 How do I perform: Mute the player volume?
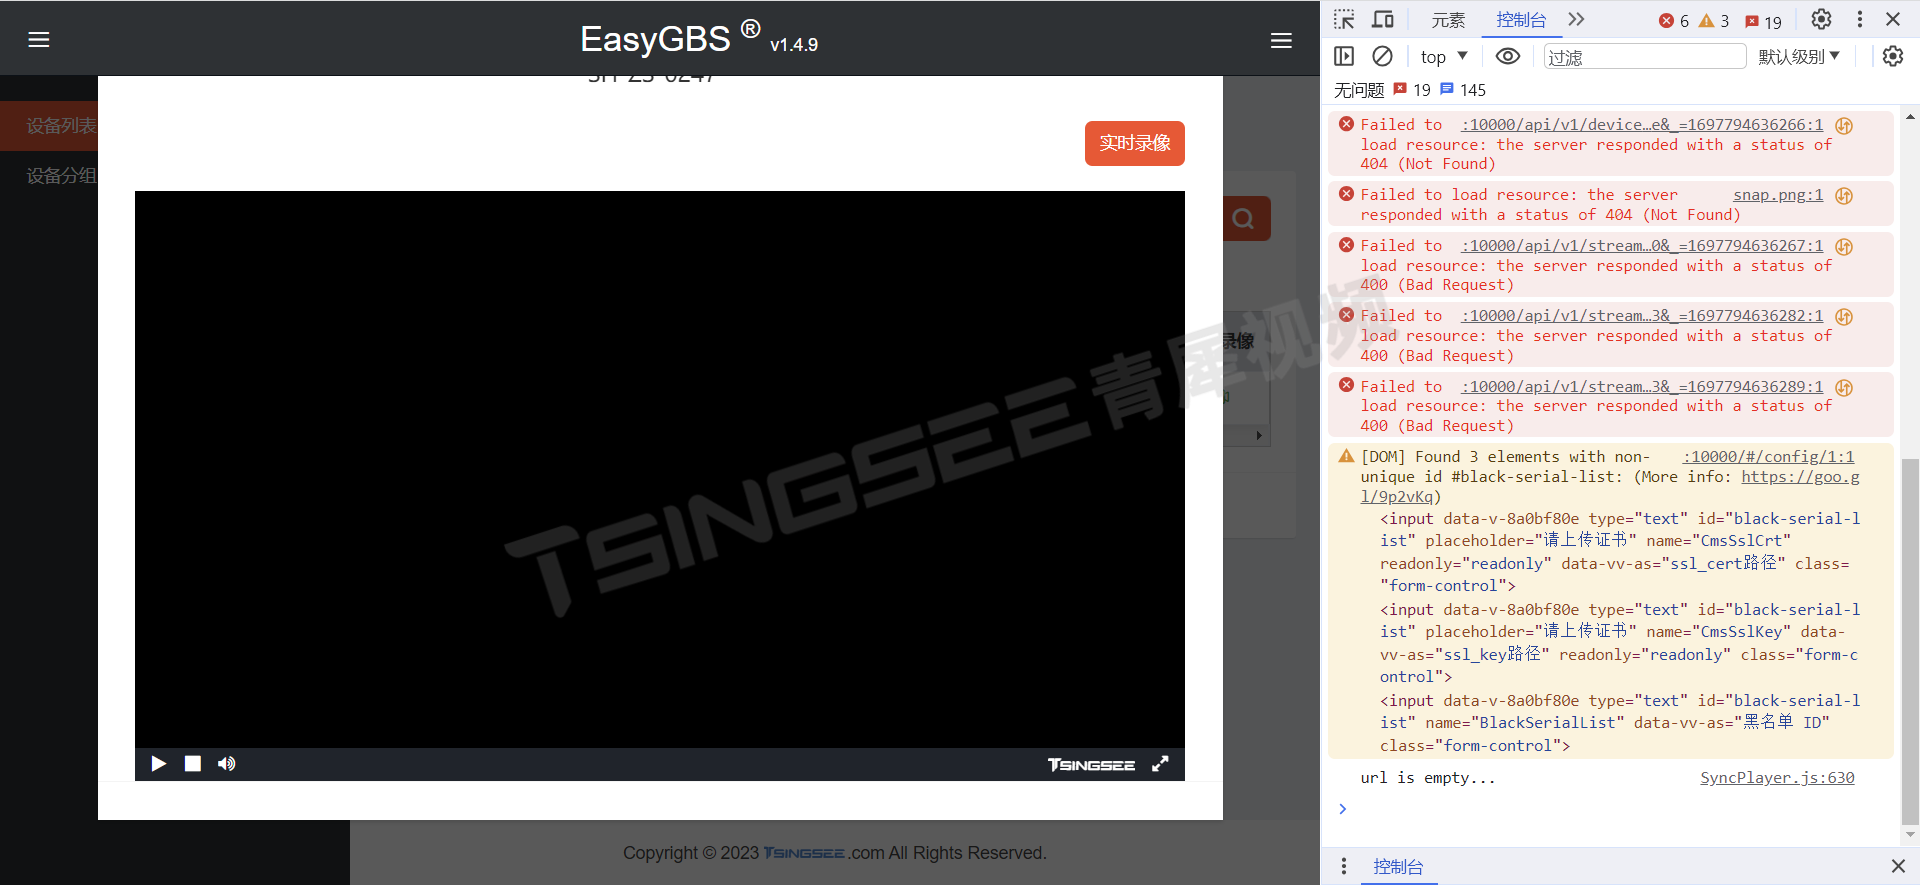click(x=227, y=764)
